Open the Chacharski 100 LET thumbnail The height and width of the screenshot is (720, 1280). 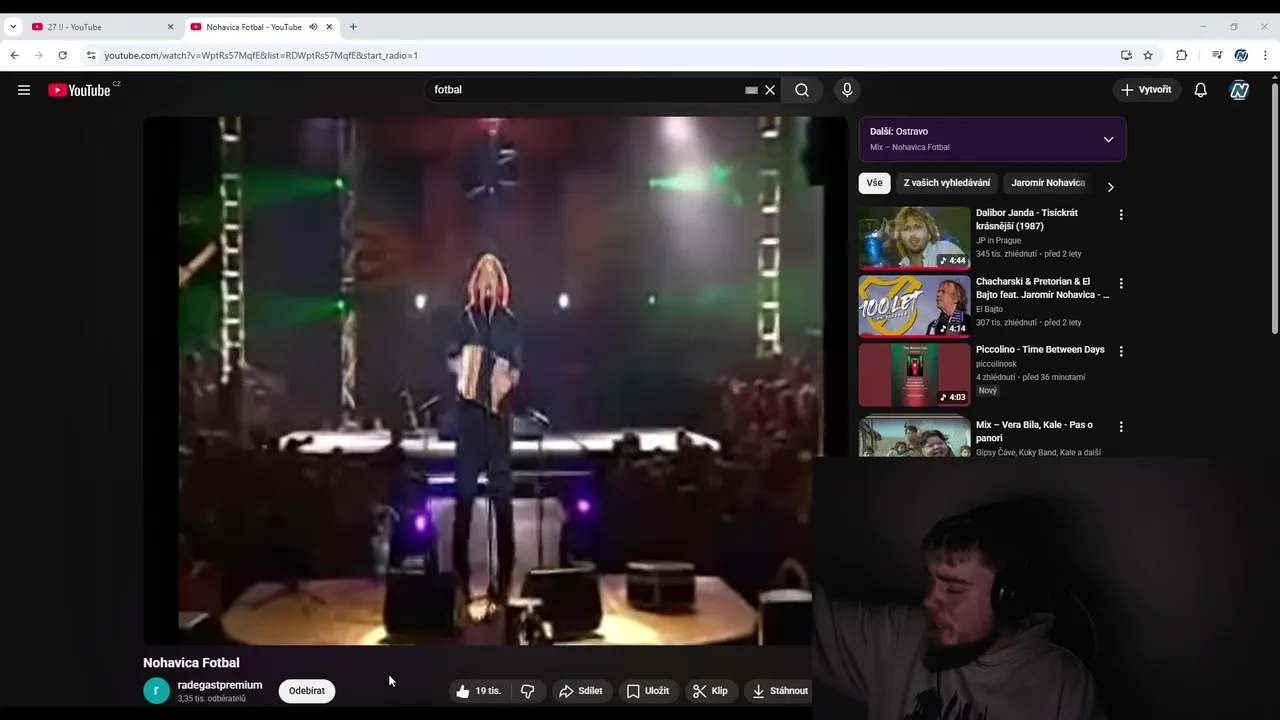point(914,307)
